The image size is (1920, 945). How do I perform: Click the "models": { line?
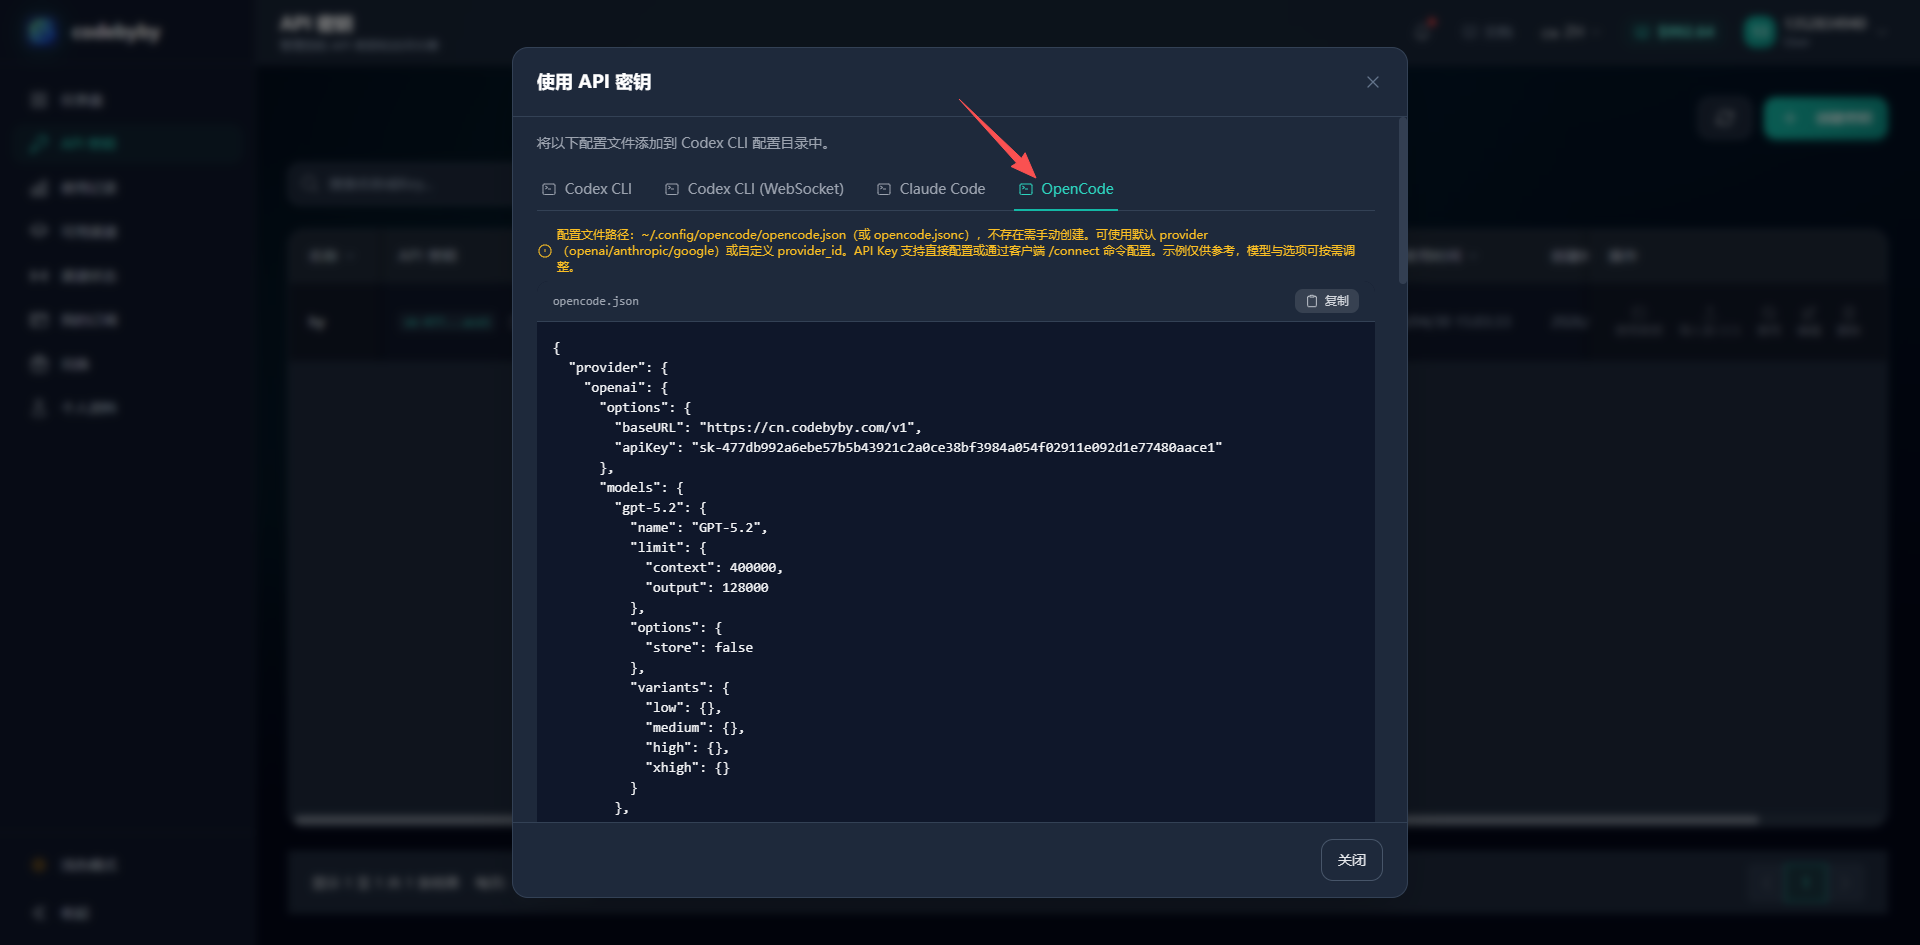641,487
